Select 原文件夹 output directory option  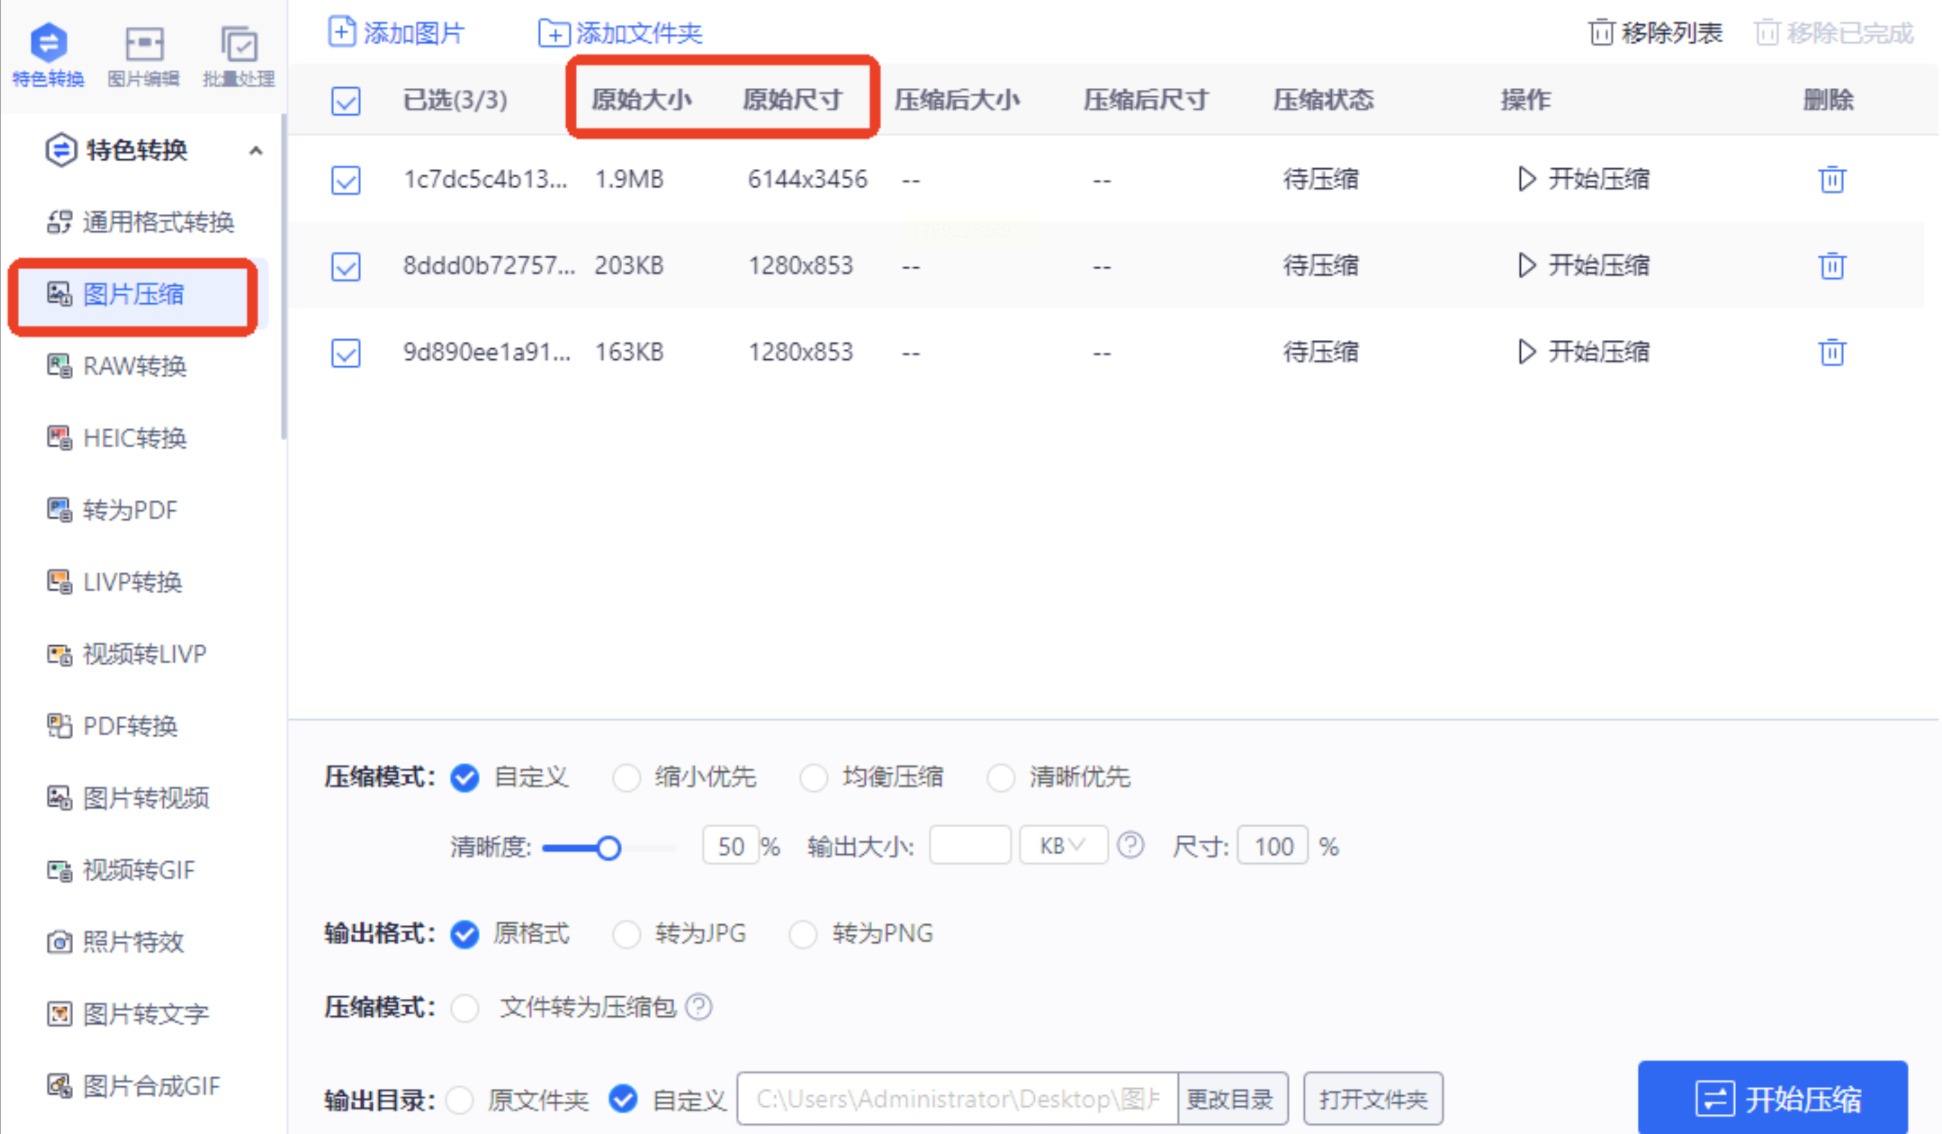point(461,1100)
